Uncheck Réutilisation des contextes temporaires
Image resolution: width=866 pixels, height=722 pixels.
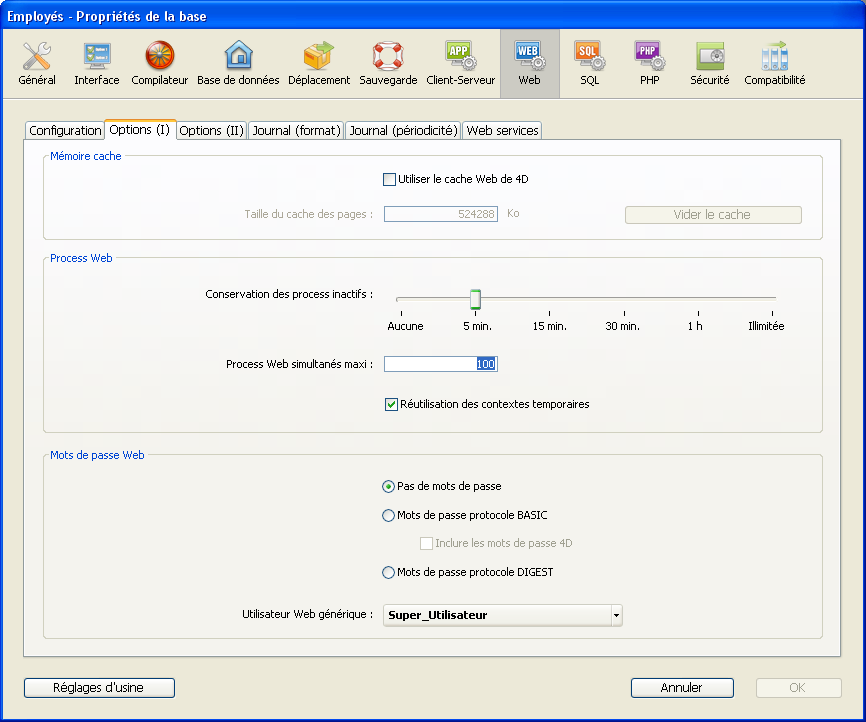(392, 405)
